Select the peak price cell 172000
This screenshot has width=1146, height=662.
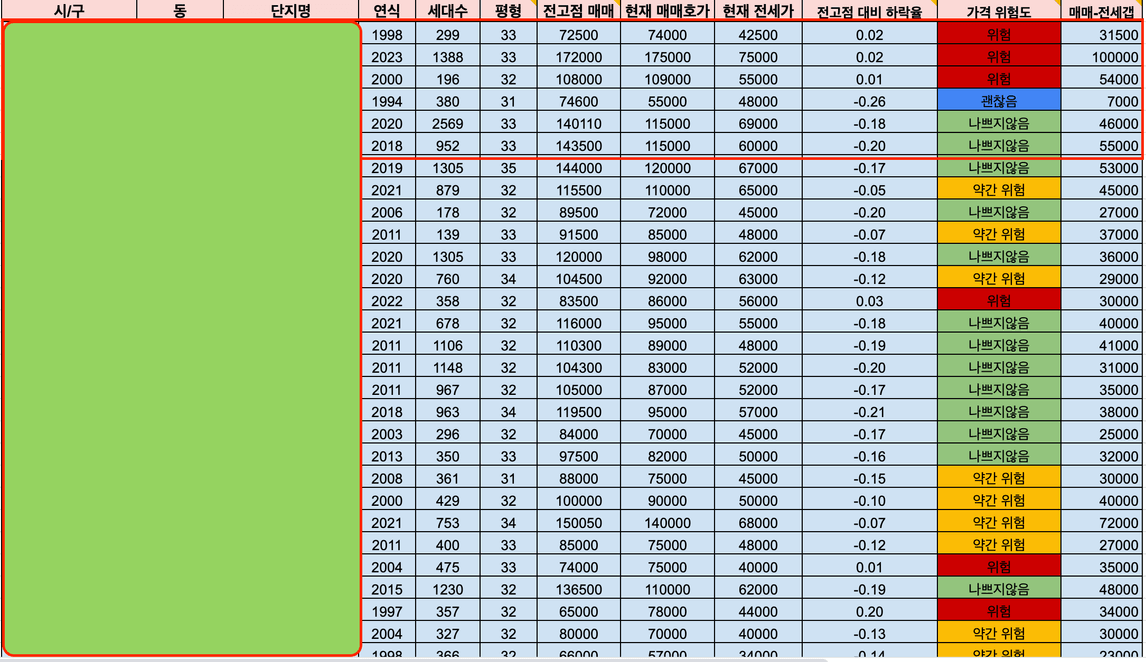point(578,57)
